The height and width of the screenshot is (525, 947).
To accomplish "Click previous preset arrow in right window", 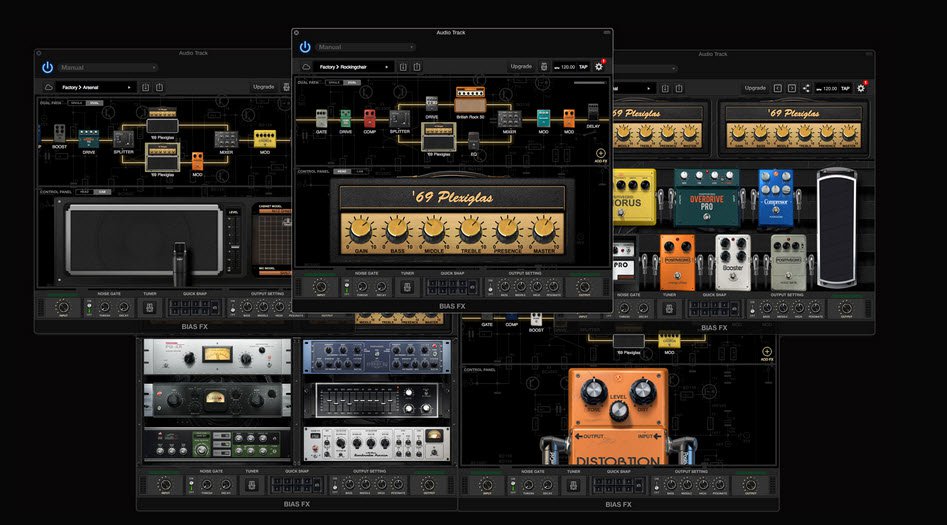I will coord(777,88).
